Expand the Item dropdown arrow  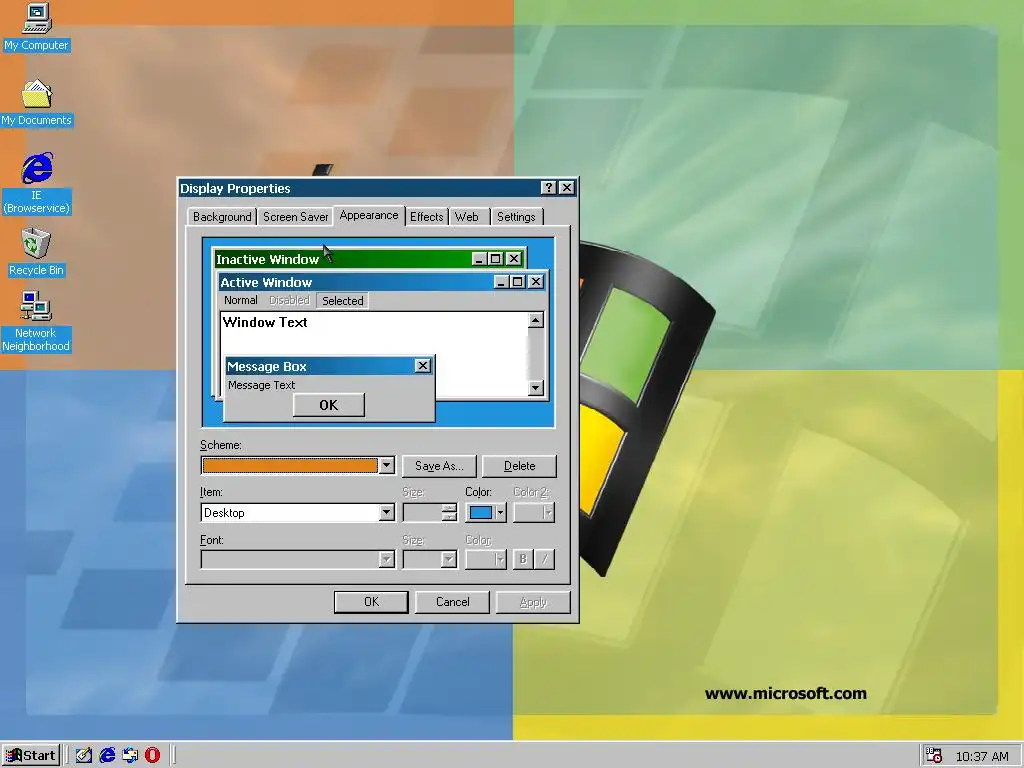click(x=387, y=513)
